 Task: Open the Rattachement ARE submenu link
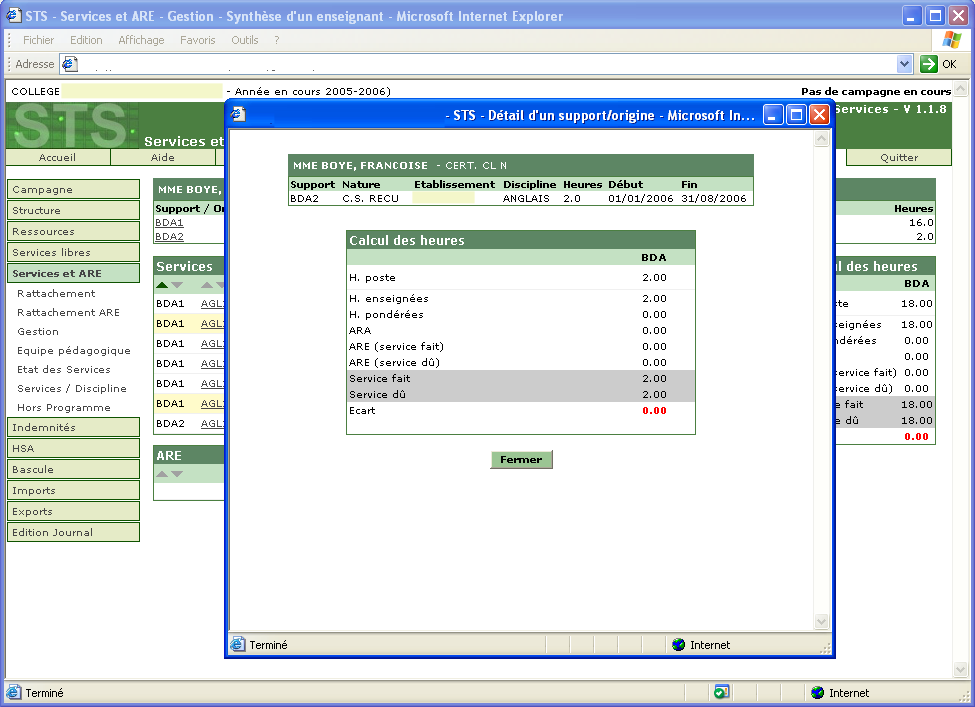tap(68, 312)
